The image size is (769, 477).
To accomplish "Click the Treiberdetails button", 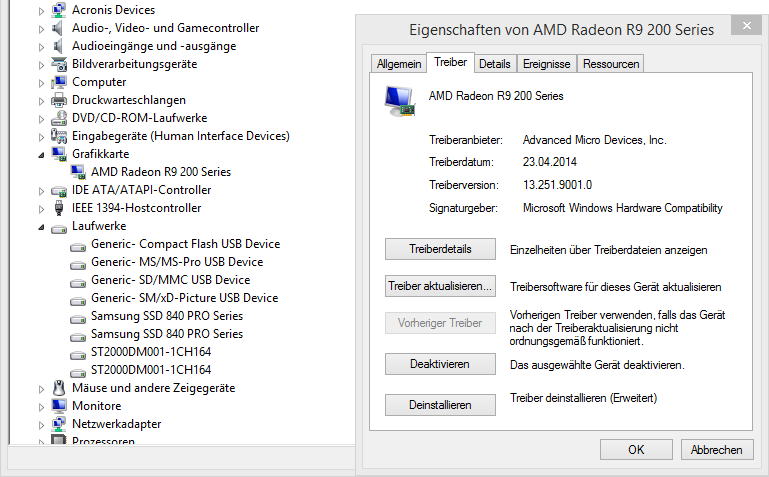I will 440,249.
